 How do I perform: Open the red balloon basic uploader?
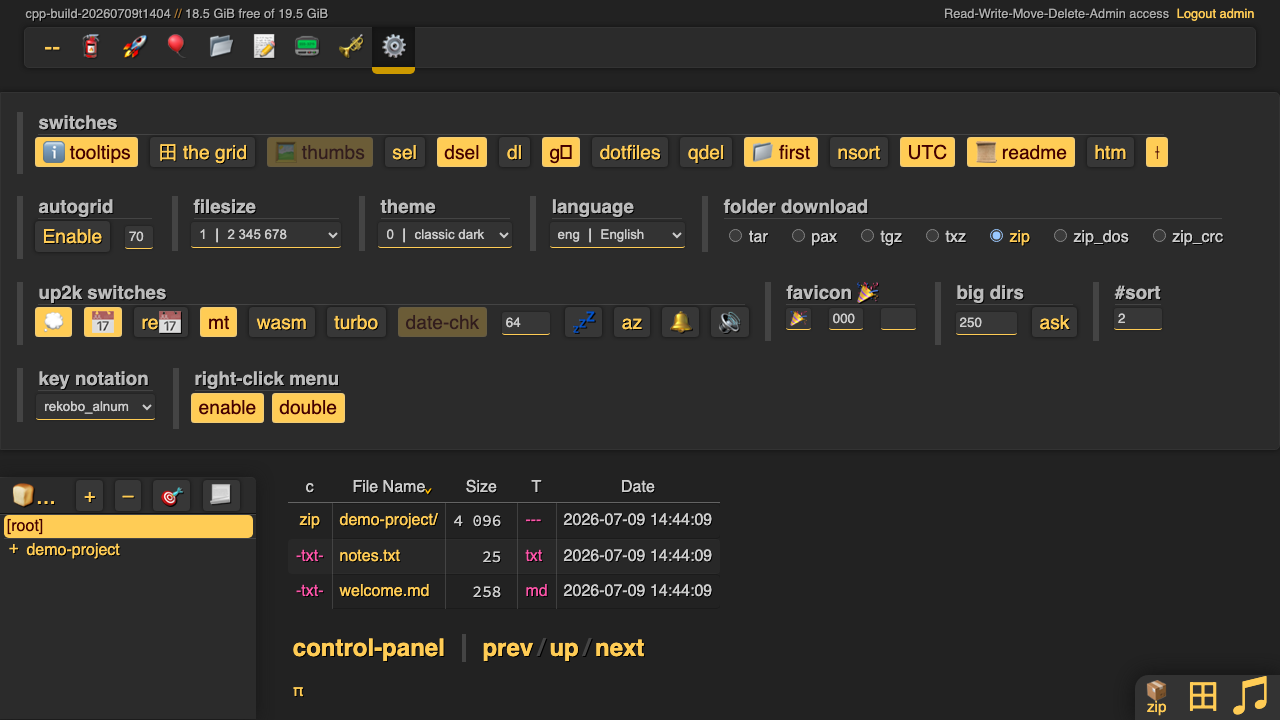pyautogui.click(x=177, y=47)
